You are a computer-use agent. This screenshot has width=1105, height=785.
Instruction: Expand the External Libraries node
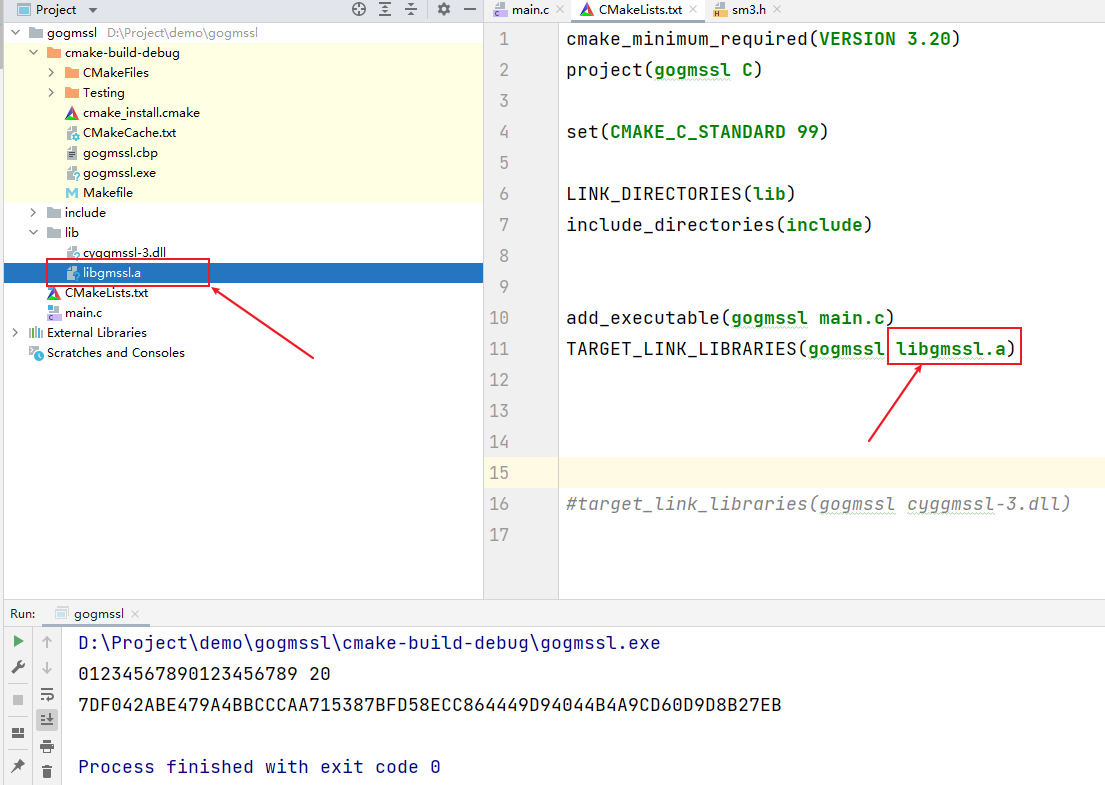pos(14,332)
